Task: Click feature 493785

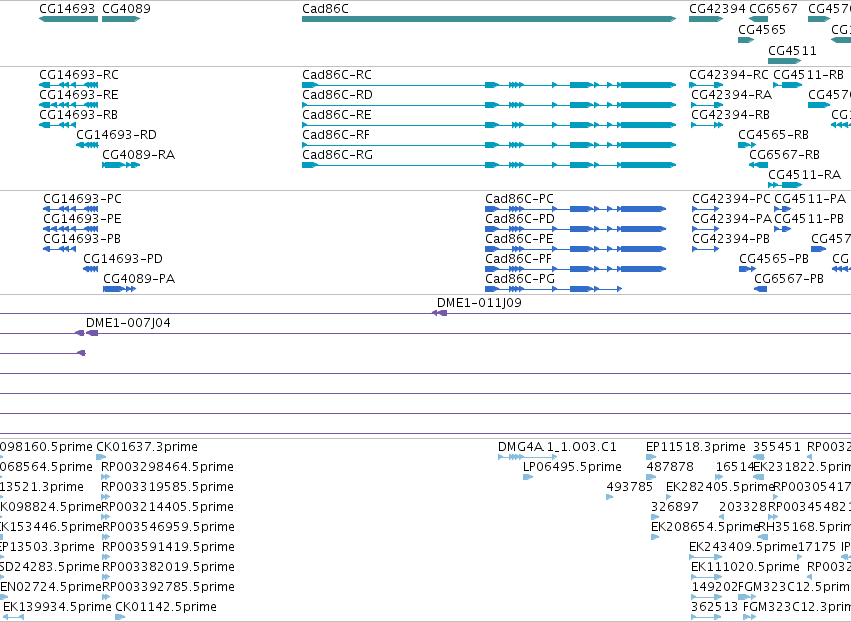Action: point(609,497)
